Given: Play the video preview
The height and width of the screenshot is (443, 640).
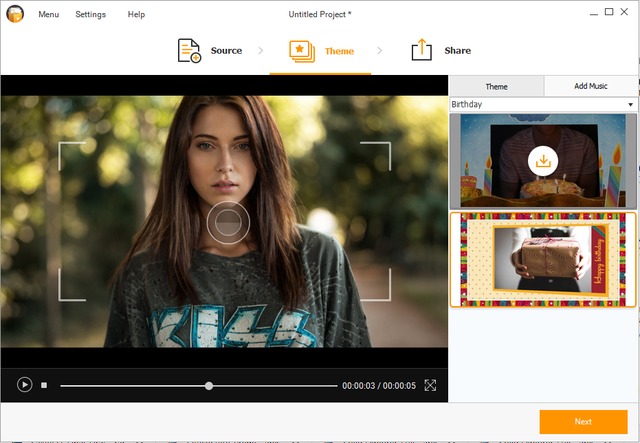Looking at the screenshot, I should tap(25, 385).
